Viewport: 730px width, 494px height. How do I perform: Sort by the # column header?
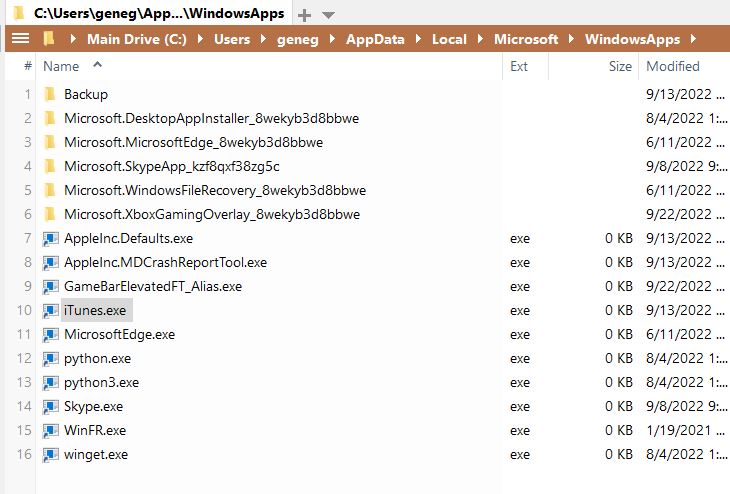28,66
